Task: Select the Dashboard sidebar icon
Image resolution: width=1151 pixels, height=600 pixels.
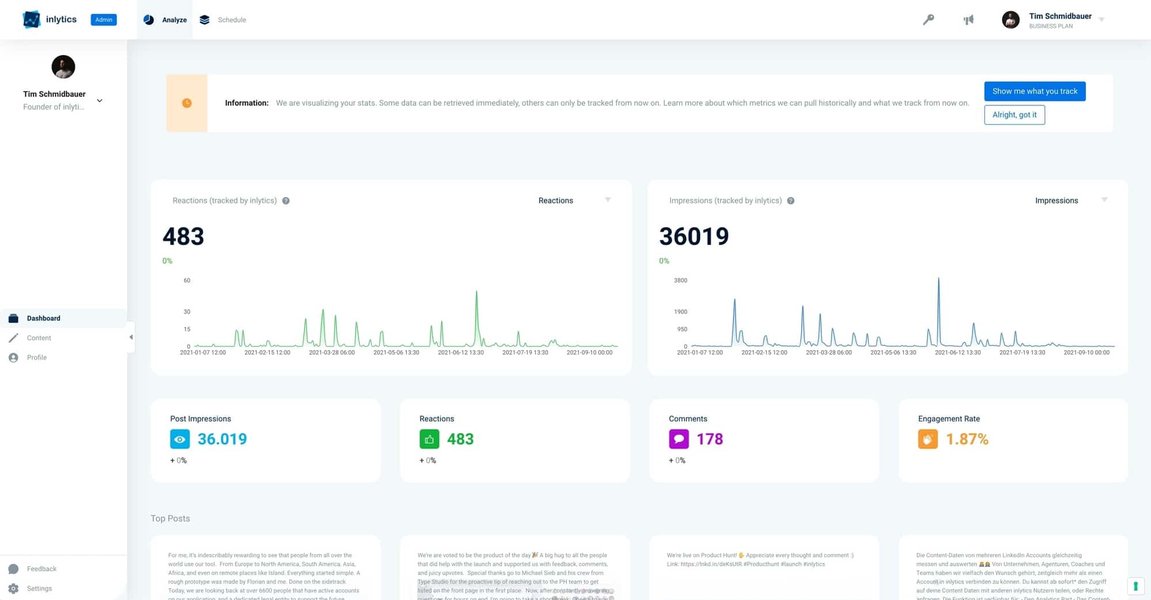Action: tap(11, 316)
